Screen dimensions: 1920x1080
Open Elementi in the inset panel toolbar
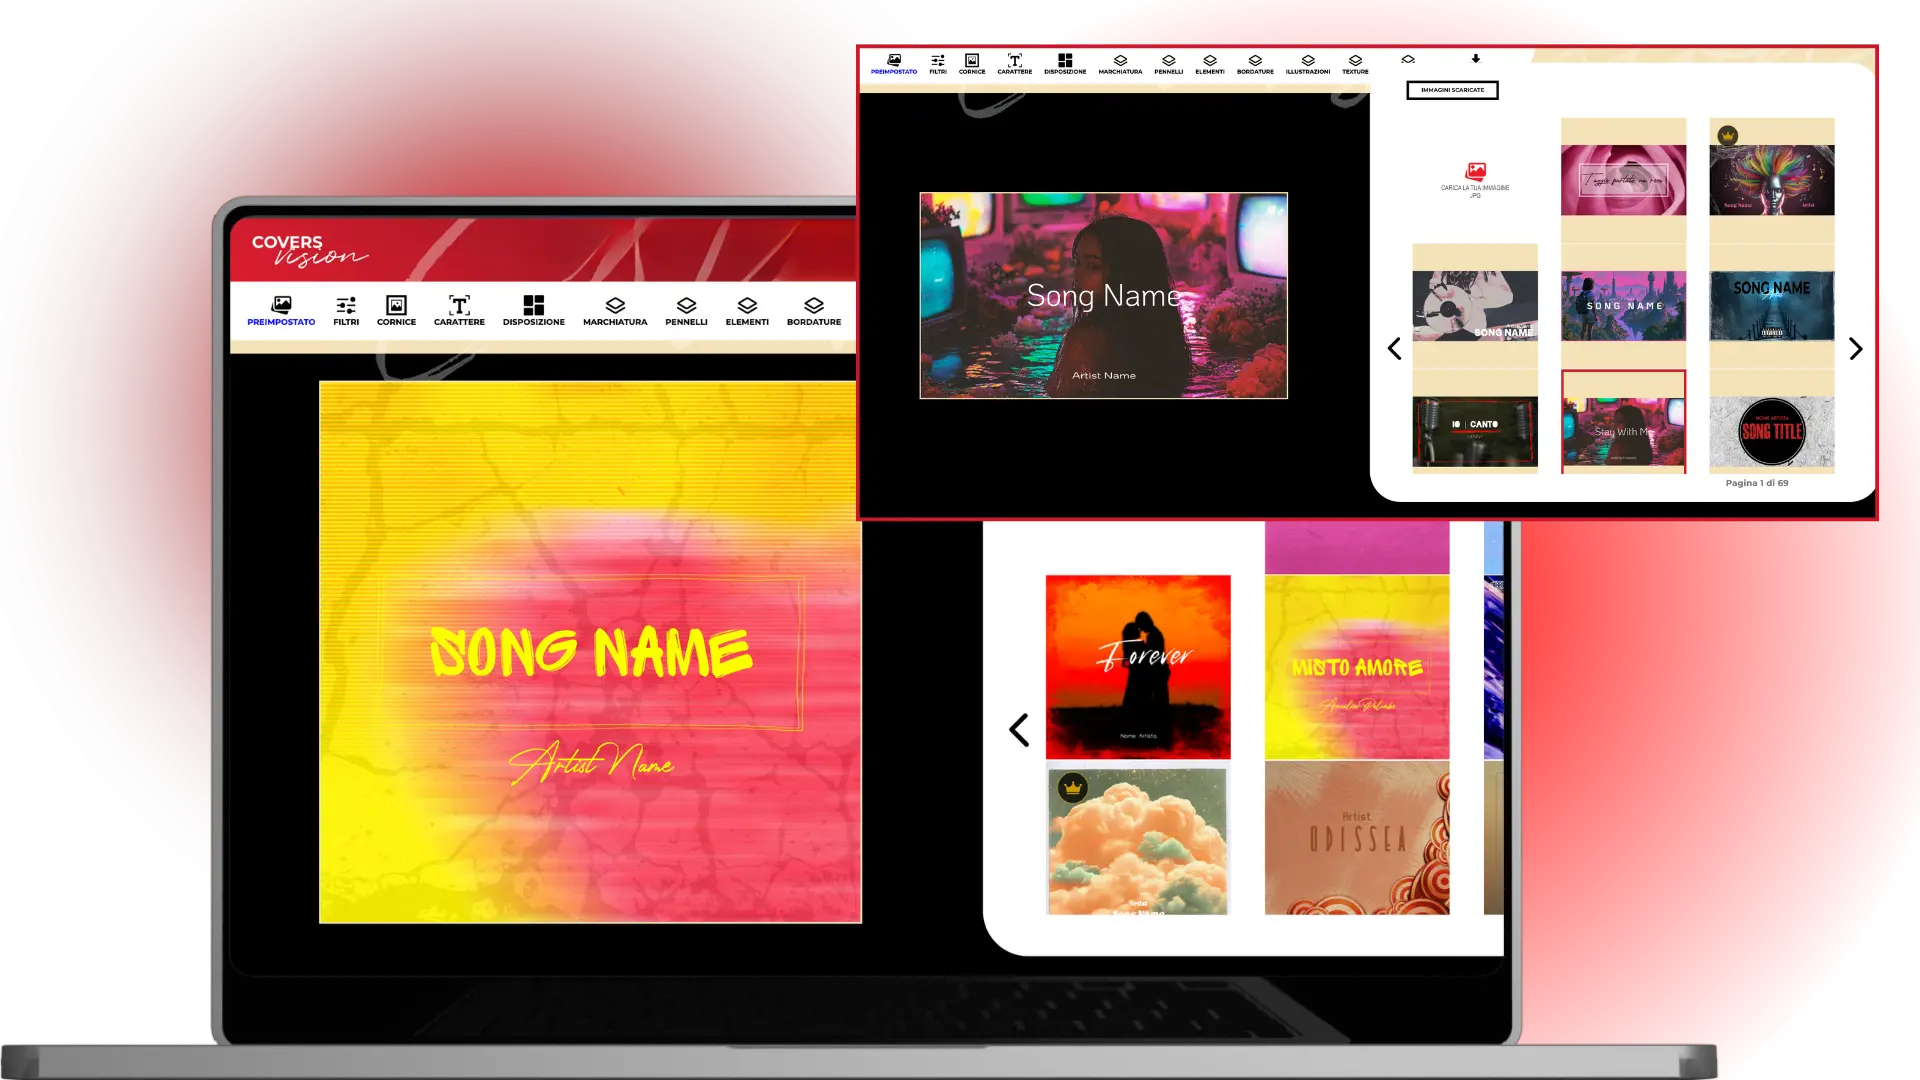pyautogui.click(x=1210, y=64)
